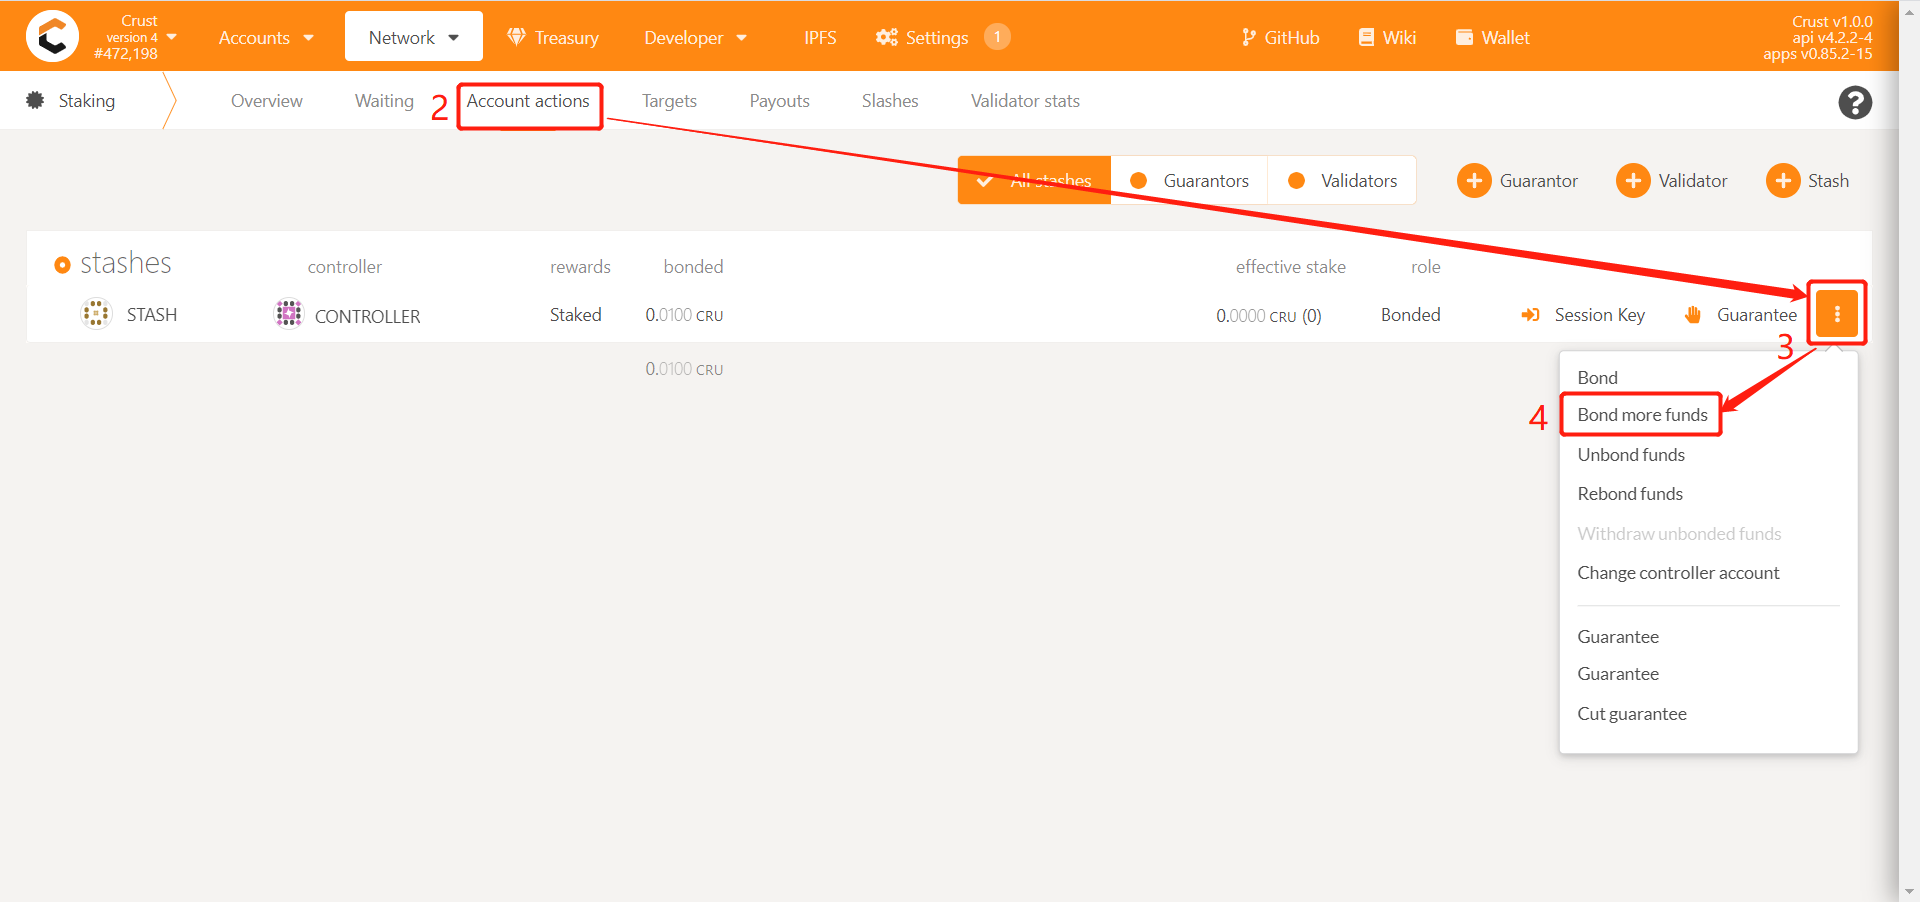Click the Staked rewards value
Viewport: 1920px width, 902px height.
(x=575, y=315)
